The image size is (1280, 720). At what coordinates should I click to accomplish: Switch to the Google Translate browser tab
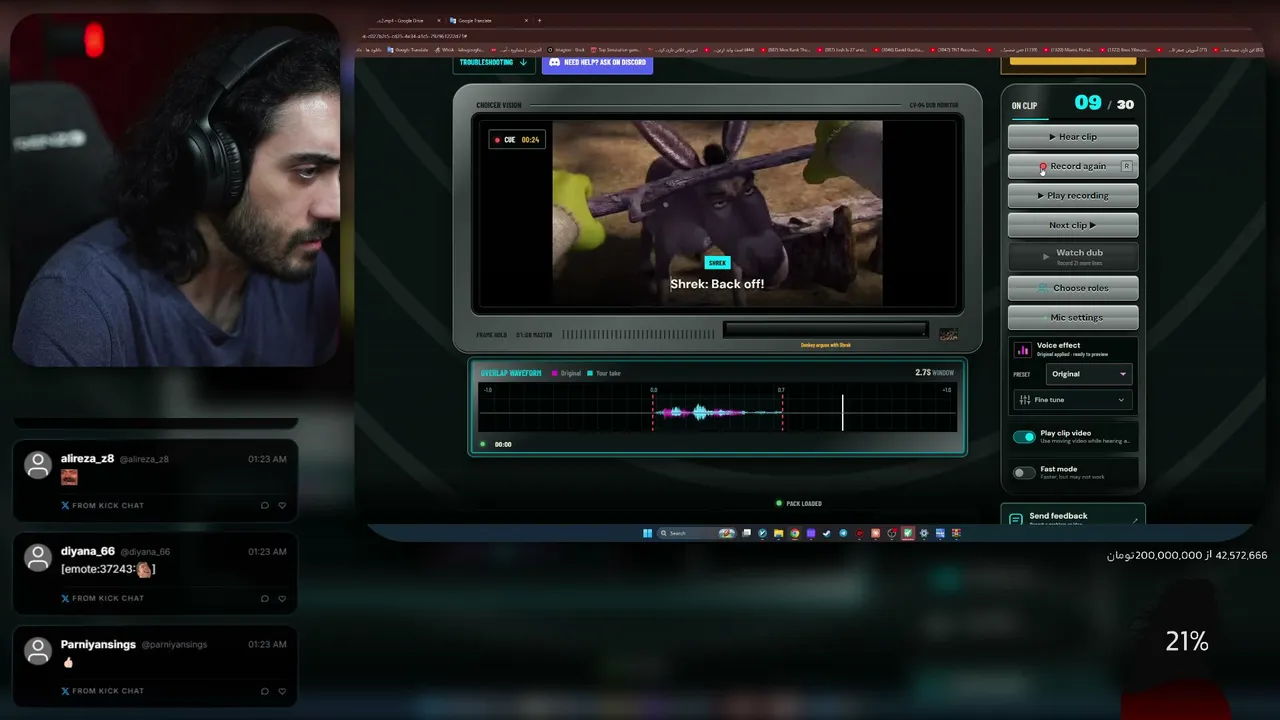tap(486, 20)
